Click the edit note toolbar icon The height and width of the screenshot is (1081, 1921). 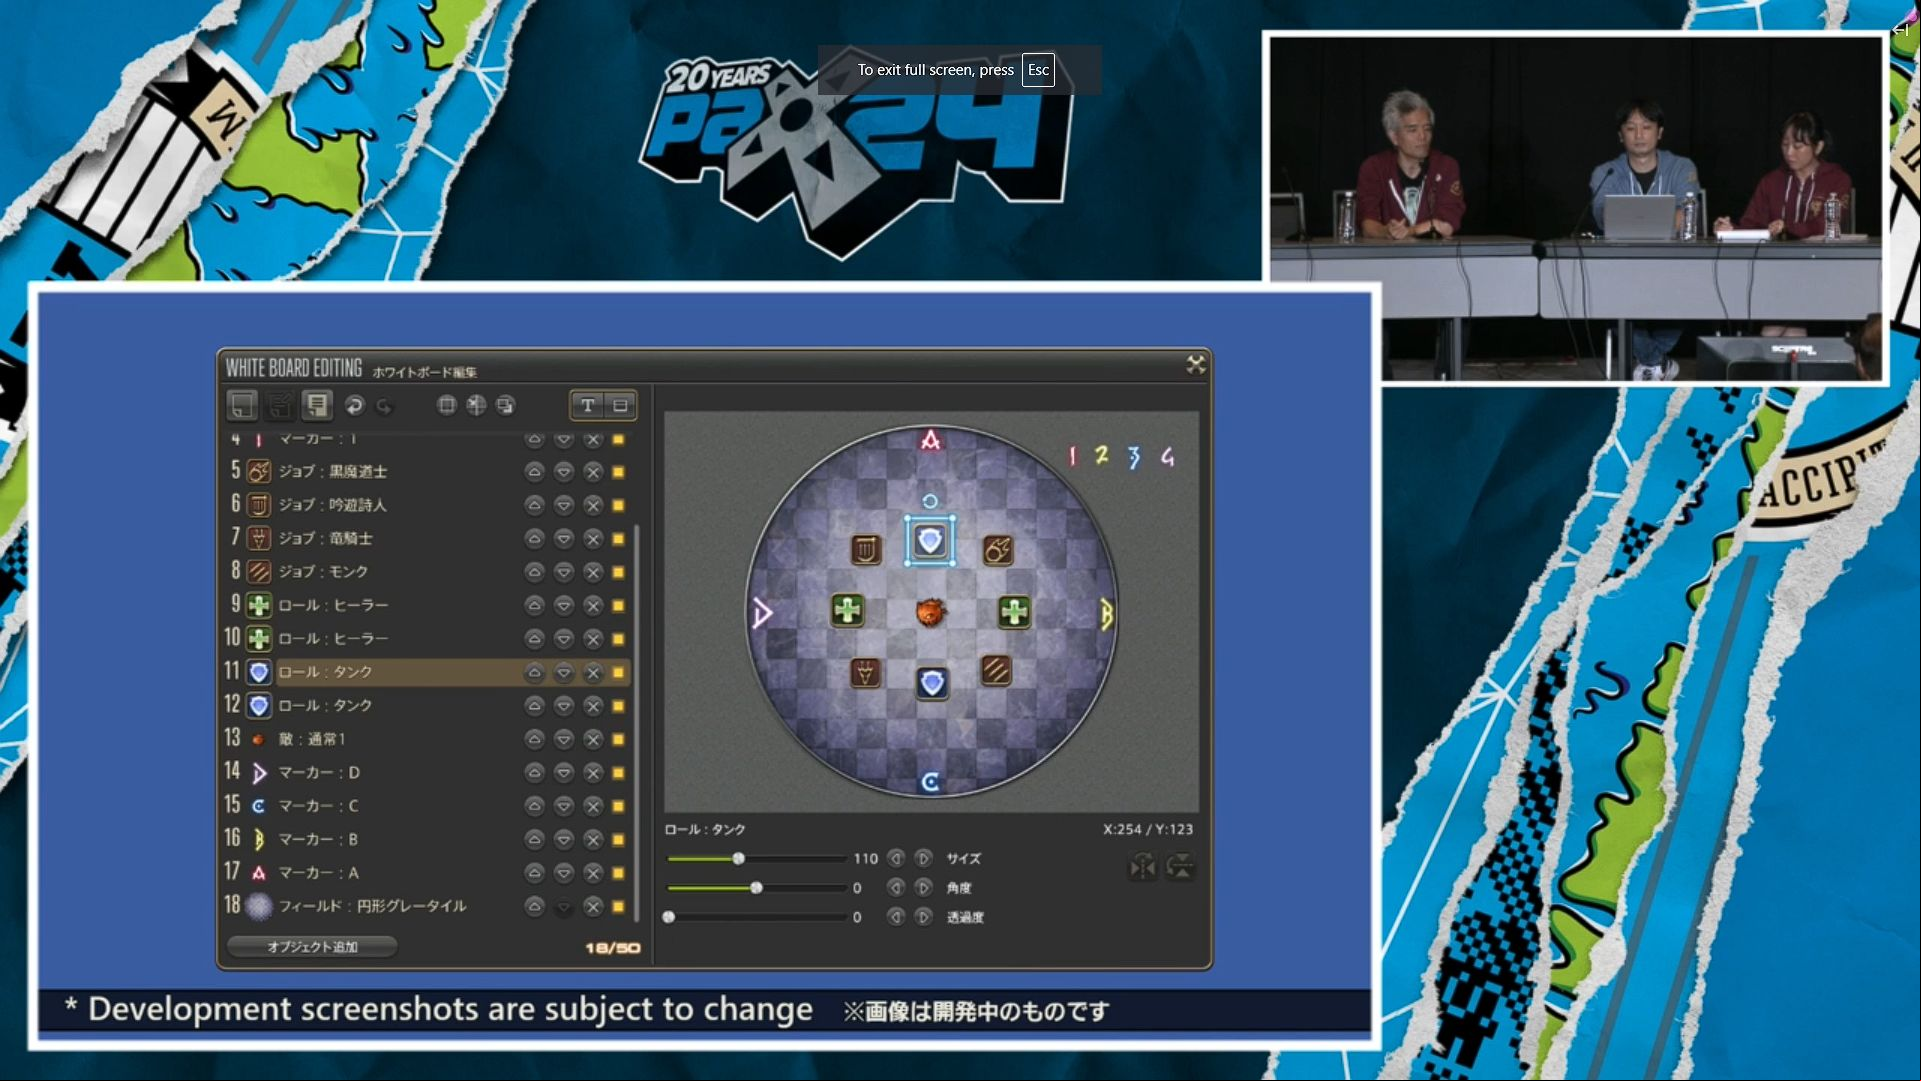(280, 405)
